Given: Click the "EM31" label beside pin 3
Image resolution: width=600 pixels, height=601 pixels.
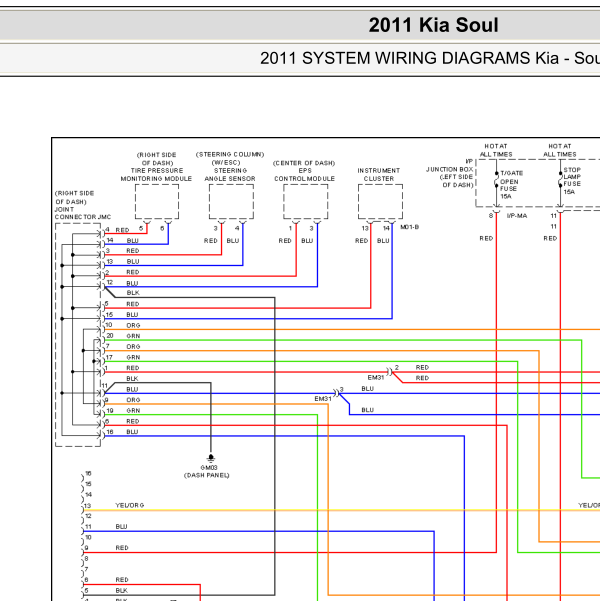Looking at the screenshot, I should (x=323, y=399).
